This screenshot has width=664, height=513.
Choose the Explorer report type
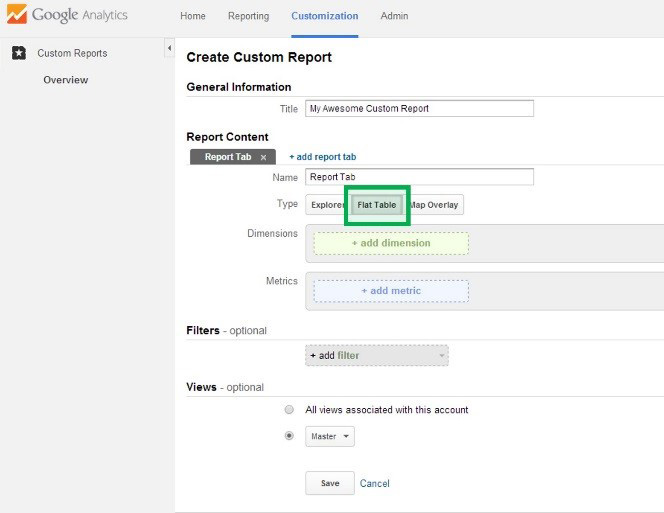point(327,205)
